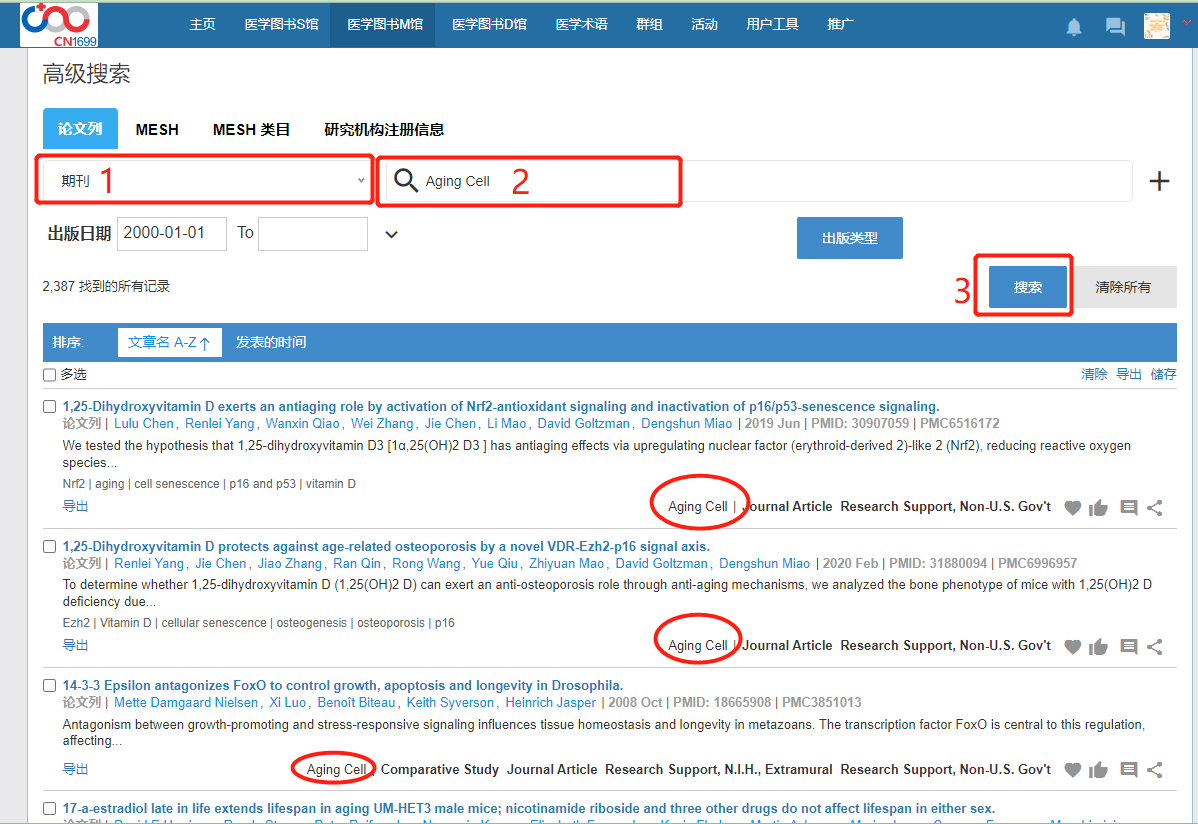Expand the publication date chevron
This screenshot has width=1198, height=824.
click(392, 234)
